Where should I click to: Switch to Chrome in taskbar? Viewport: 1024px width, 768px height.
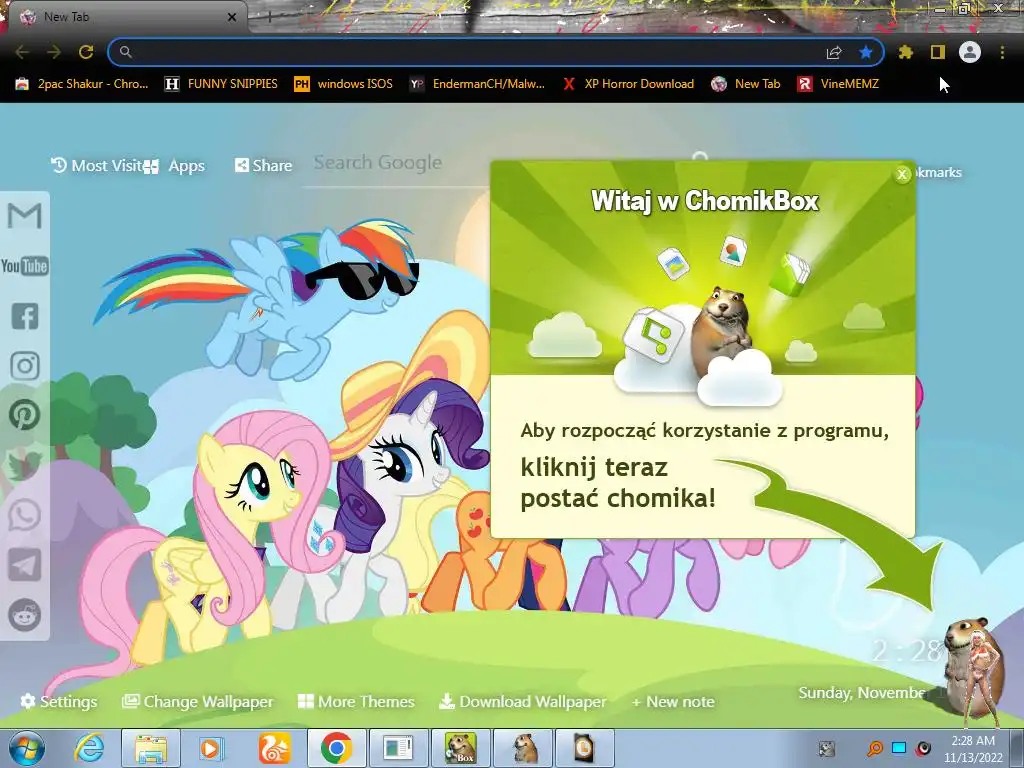pyautogui.click(x=336, y=748)
